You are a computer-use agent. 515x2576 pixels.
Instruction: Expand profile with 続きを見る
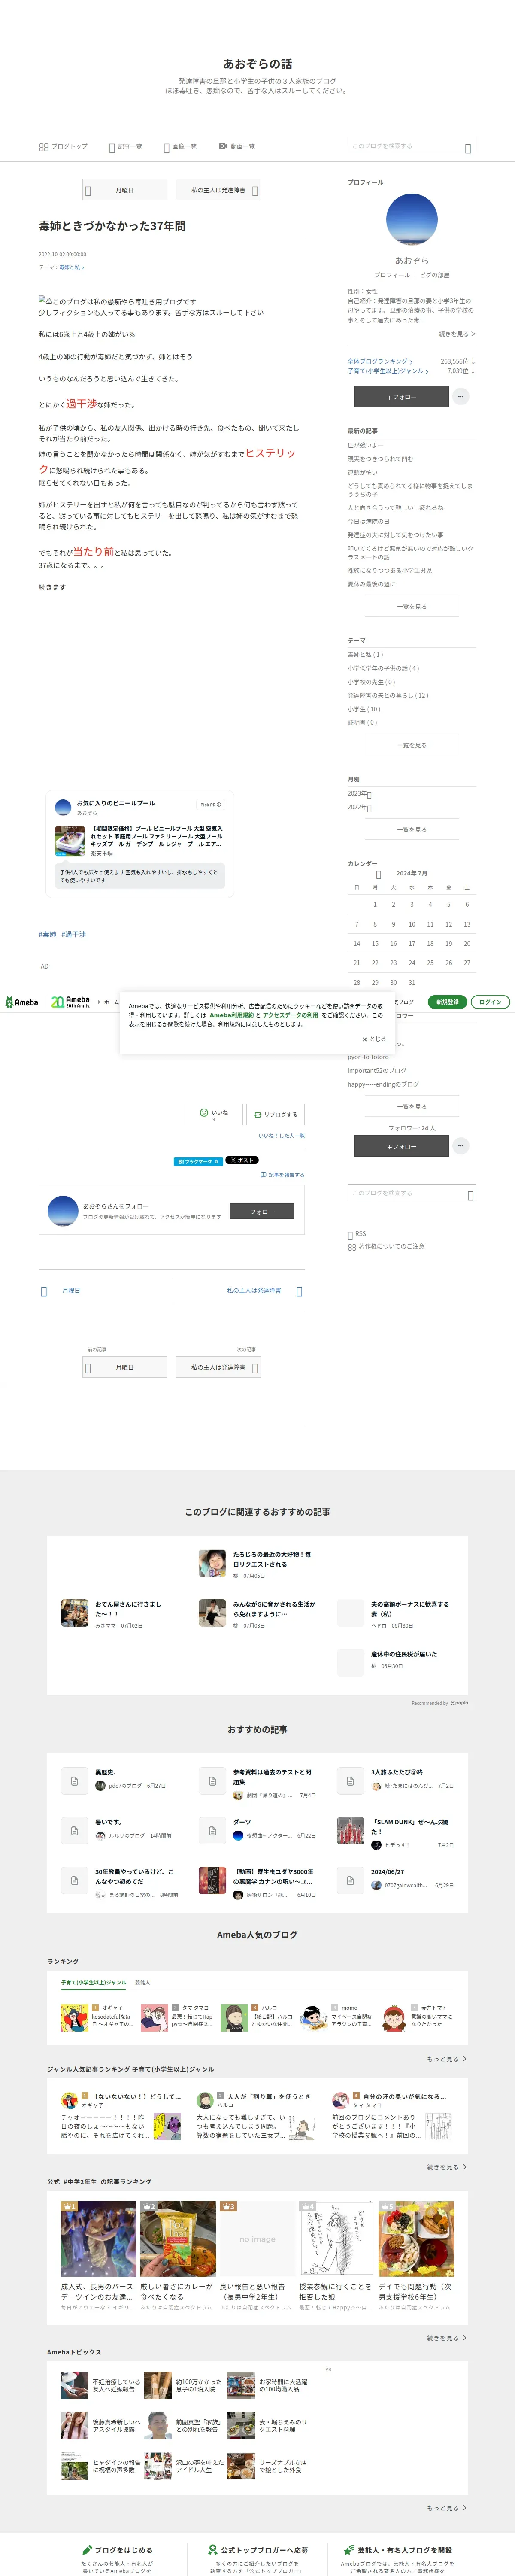[x=457, y=334]
